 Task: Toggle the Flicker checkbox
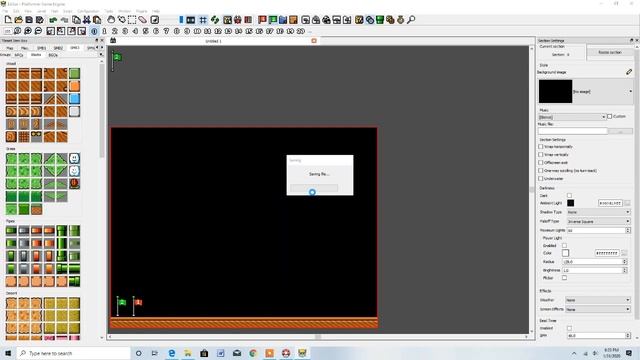(564, 278)
